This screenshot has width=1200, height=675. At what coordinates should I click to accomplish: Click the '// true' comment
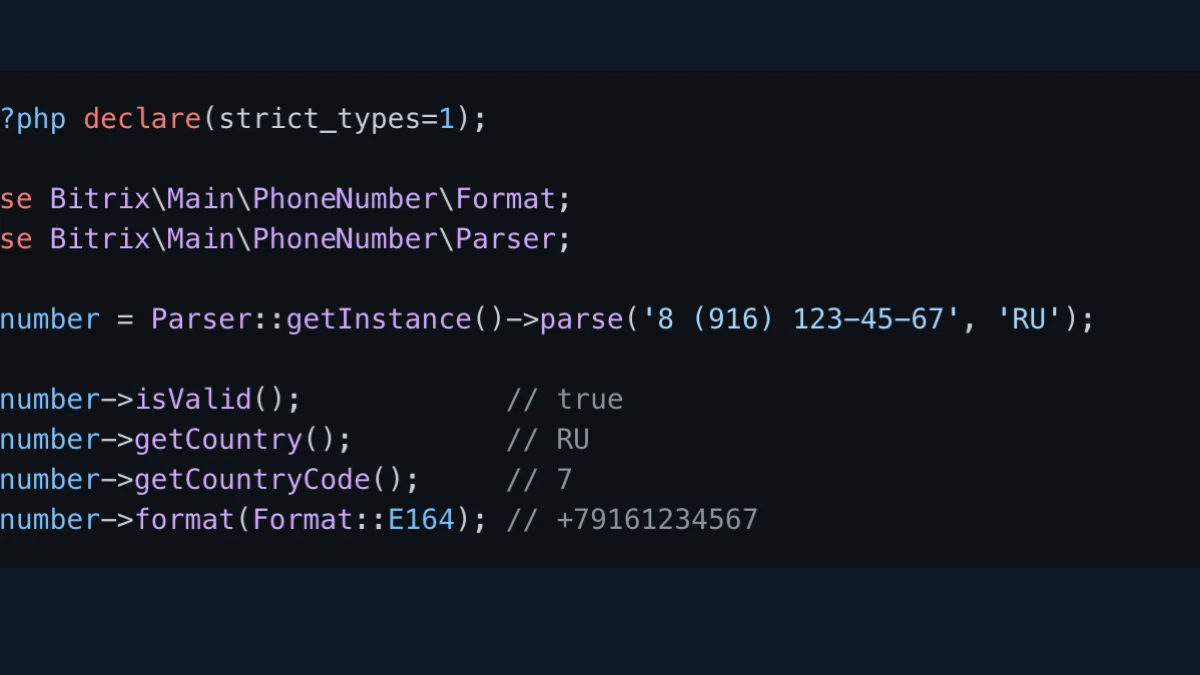[x=565, y=400]
